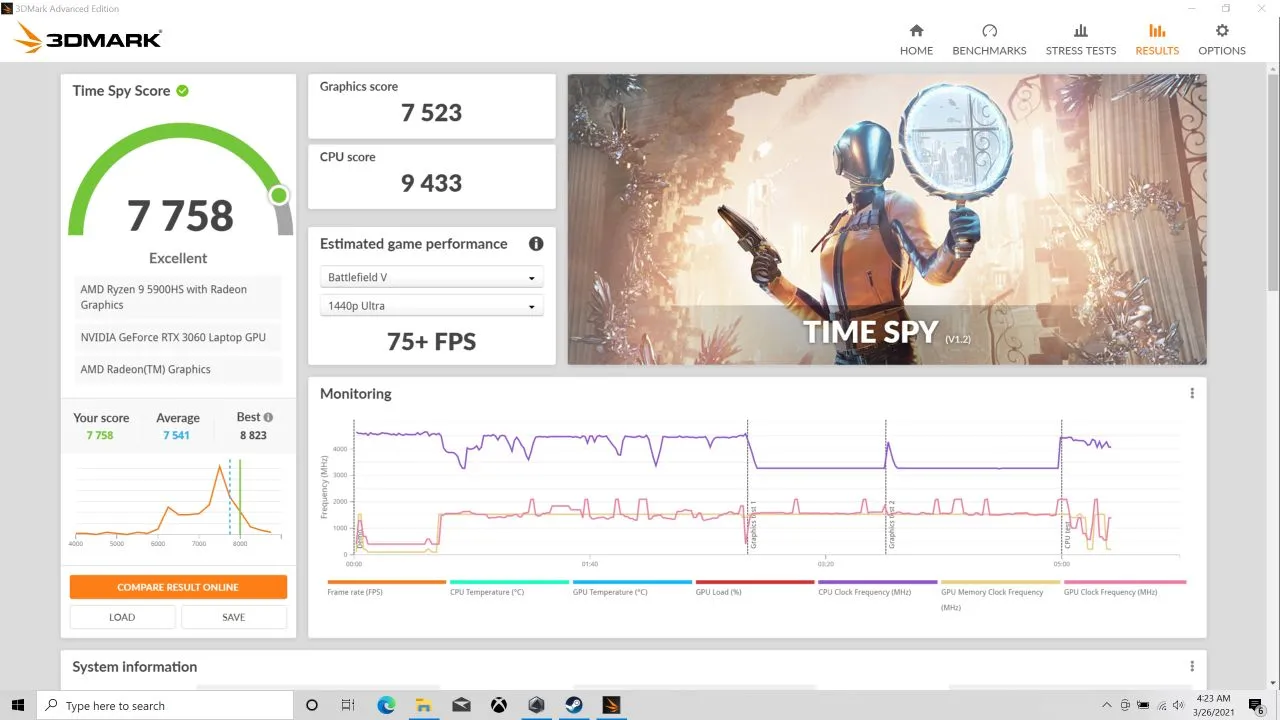Open File Explorer from taskbar
The width and height of the screenshot is (1280, 720).
point(423,705)
